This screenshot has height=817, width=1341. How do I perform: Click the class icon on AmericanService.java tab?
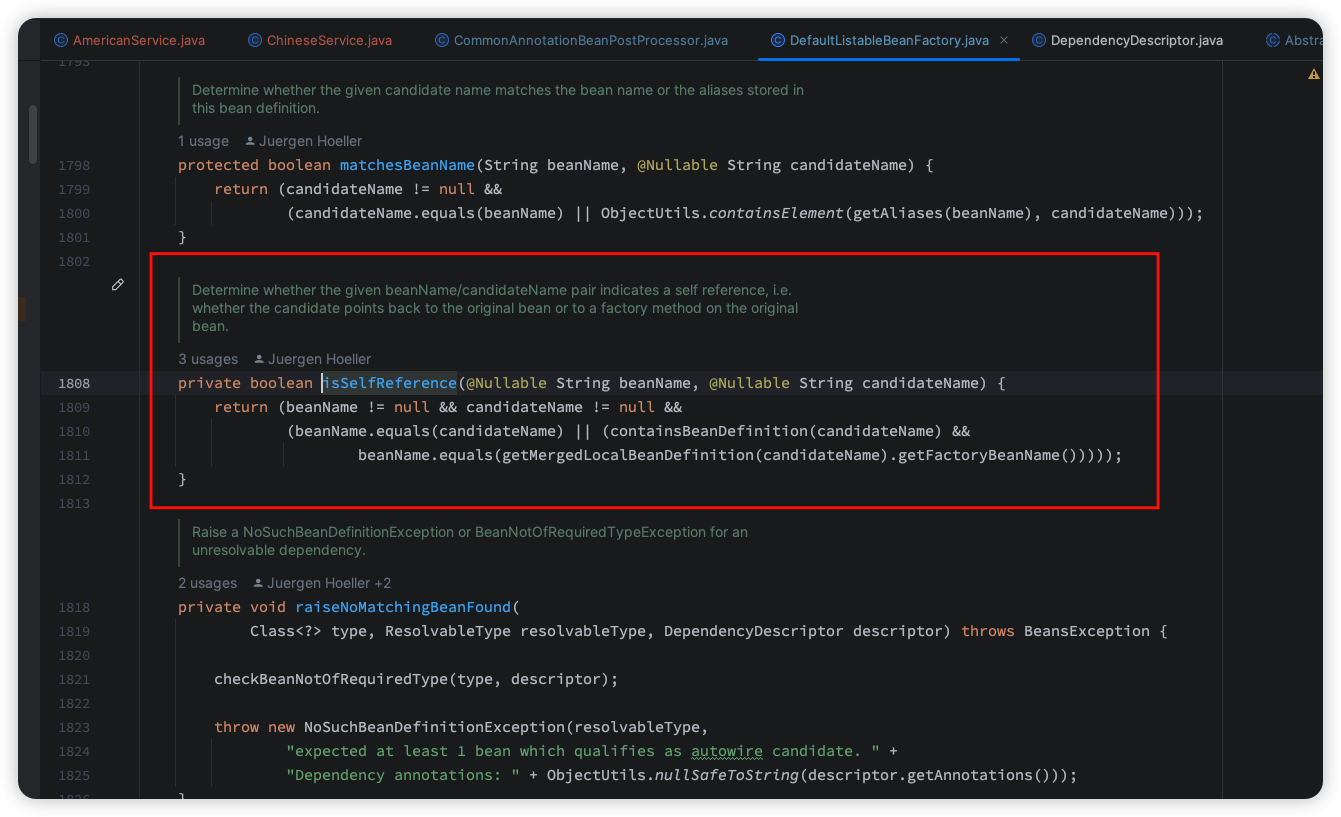[x=61, y=40]
